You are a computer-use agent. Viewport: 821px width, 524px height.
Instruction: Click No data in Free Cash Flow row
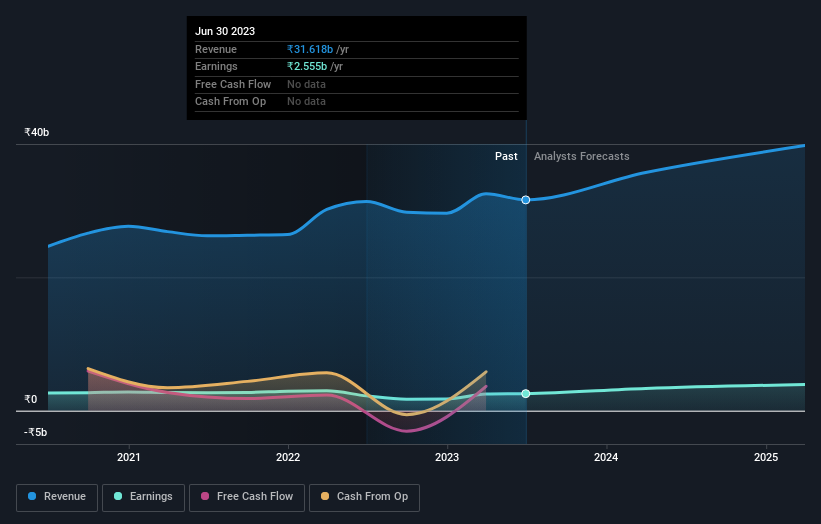(306, 84)
